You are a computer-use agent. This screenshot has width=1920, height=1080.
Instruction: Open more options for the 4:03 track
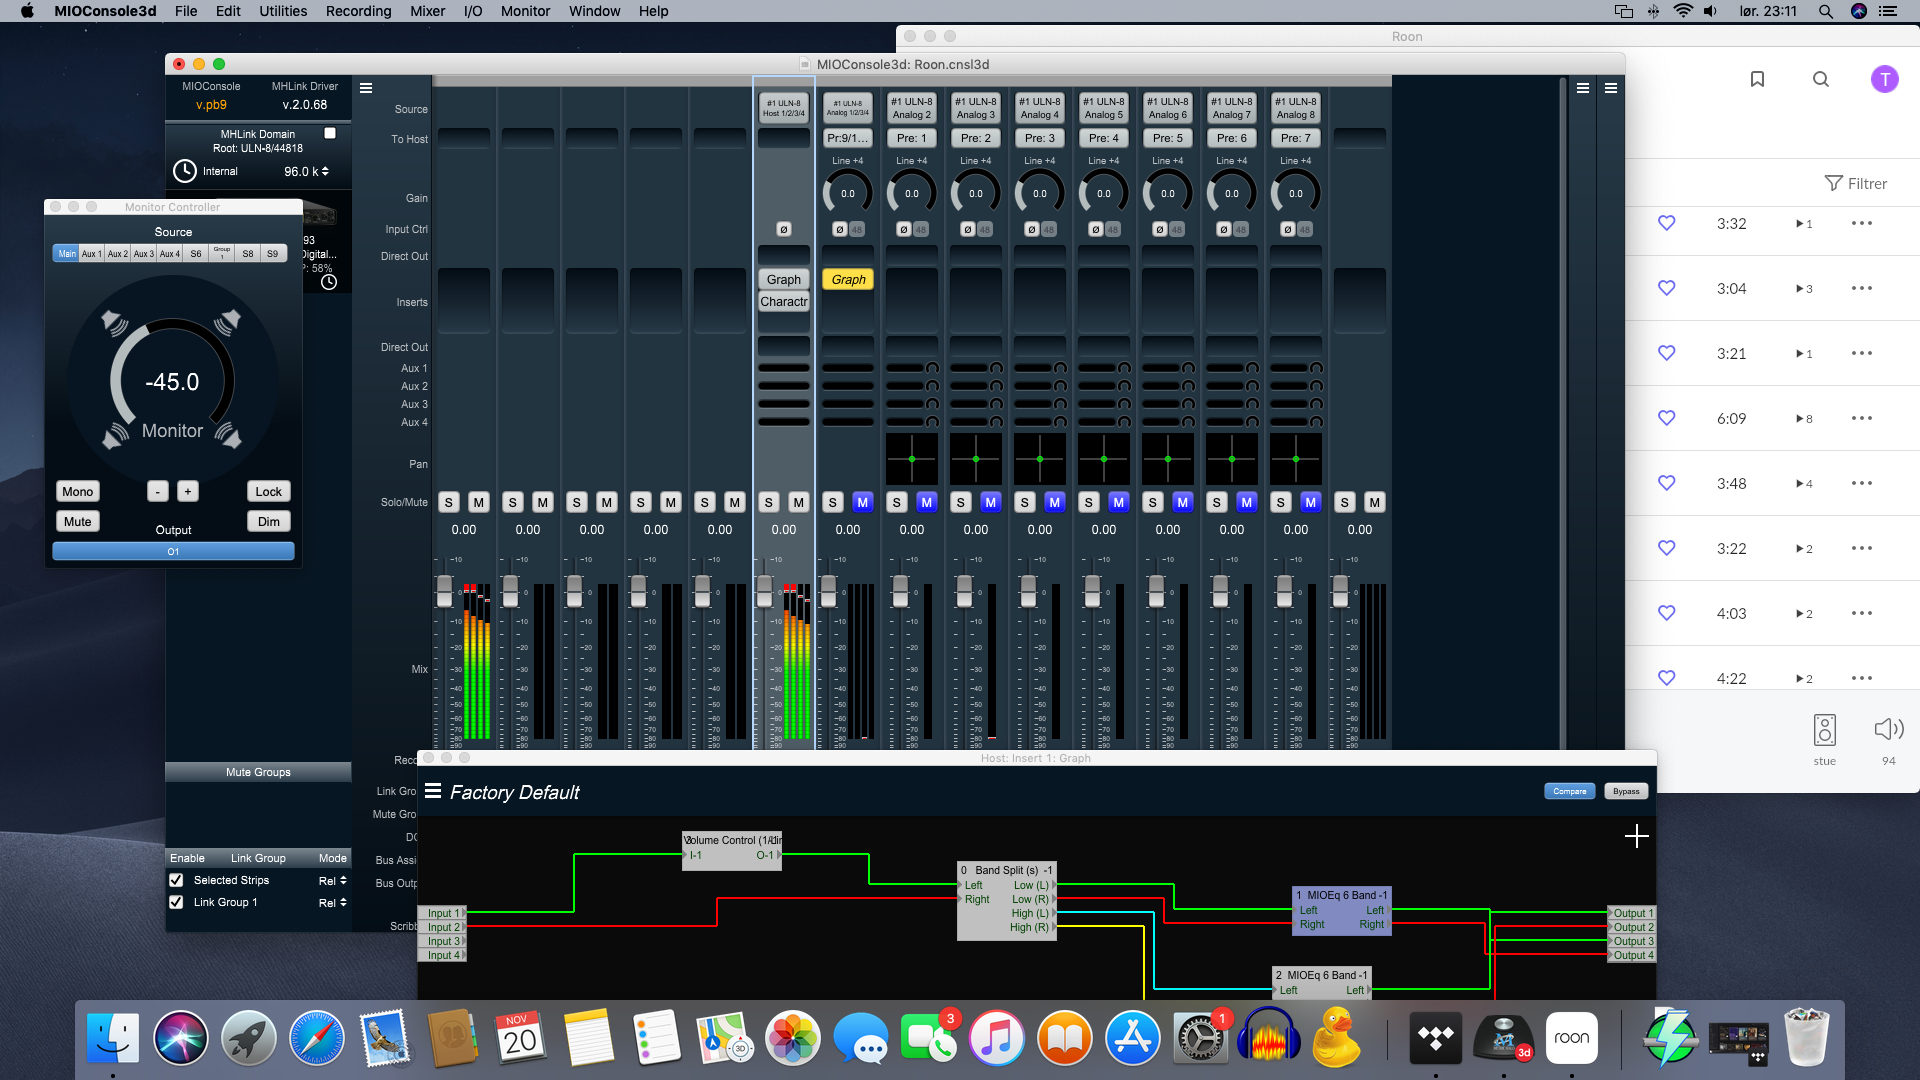pos(1862,613)
